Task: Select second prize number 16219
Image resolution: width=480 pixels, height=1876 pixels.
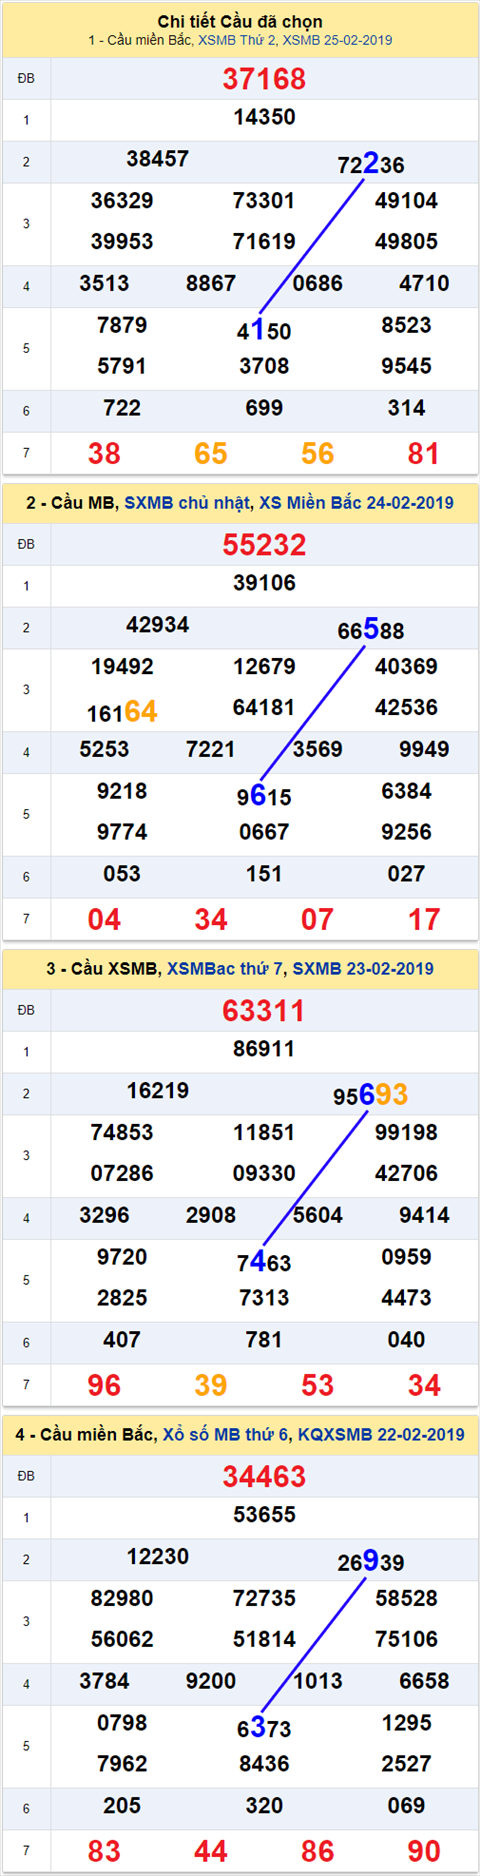Action: 157,1091
